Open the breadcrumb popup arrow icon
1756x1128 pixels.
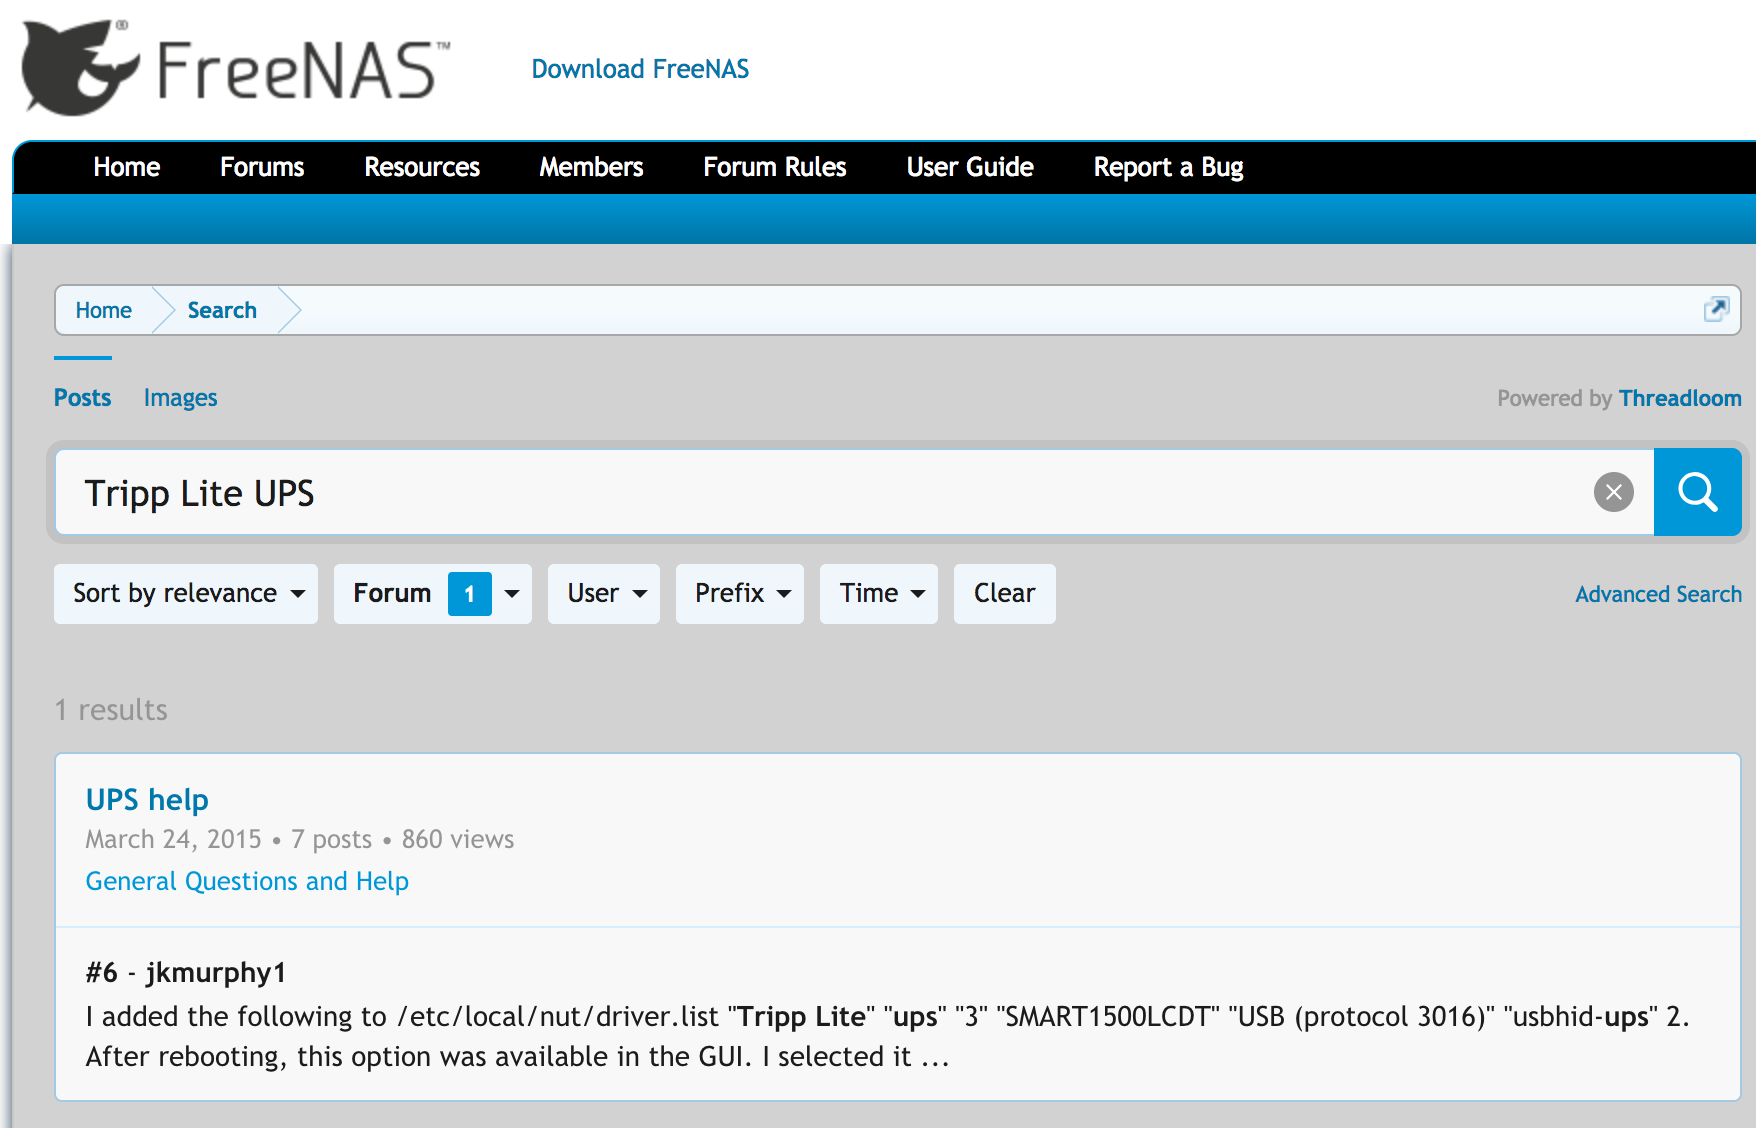pos(1716,309)
